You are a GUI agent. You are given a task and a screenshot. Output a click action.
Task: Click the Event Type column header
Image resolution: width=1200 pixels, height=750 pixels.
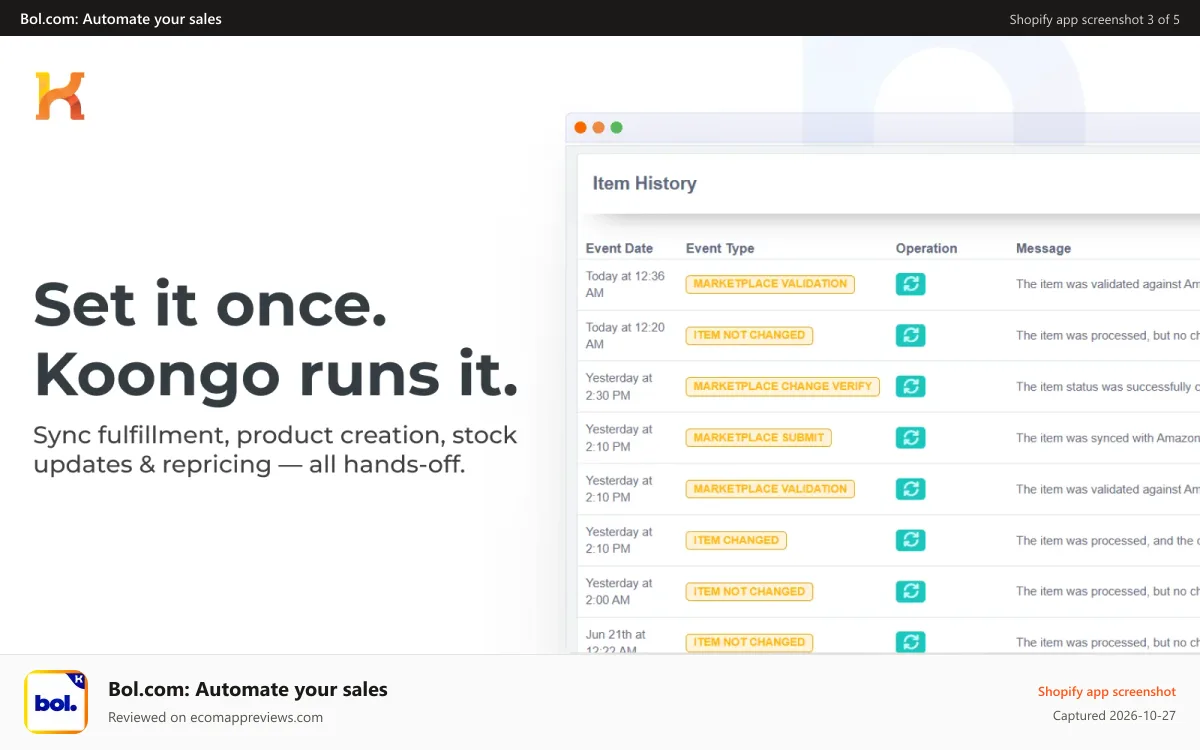720,248
